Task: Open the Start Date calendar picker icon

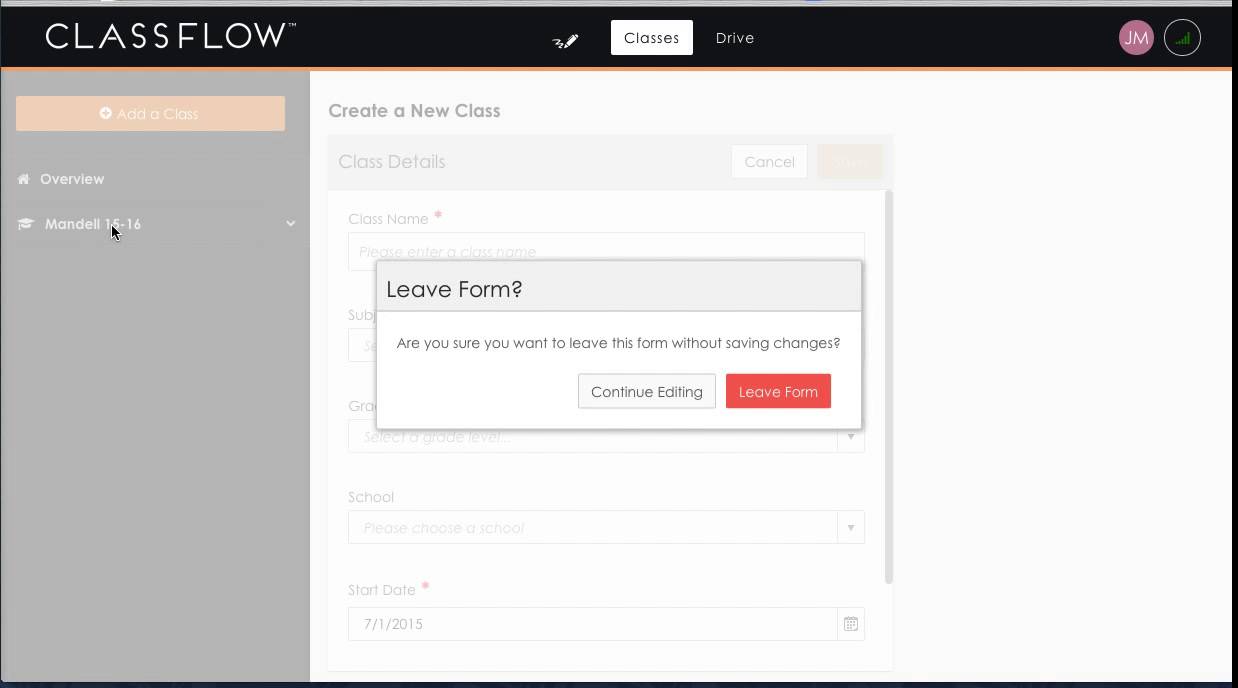Action: (x=851, y=624)
